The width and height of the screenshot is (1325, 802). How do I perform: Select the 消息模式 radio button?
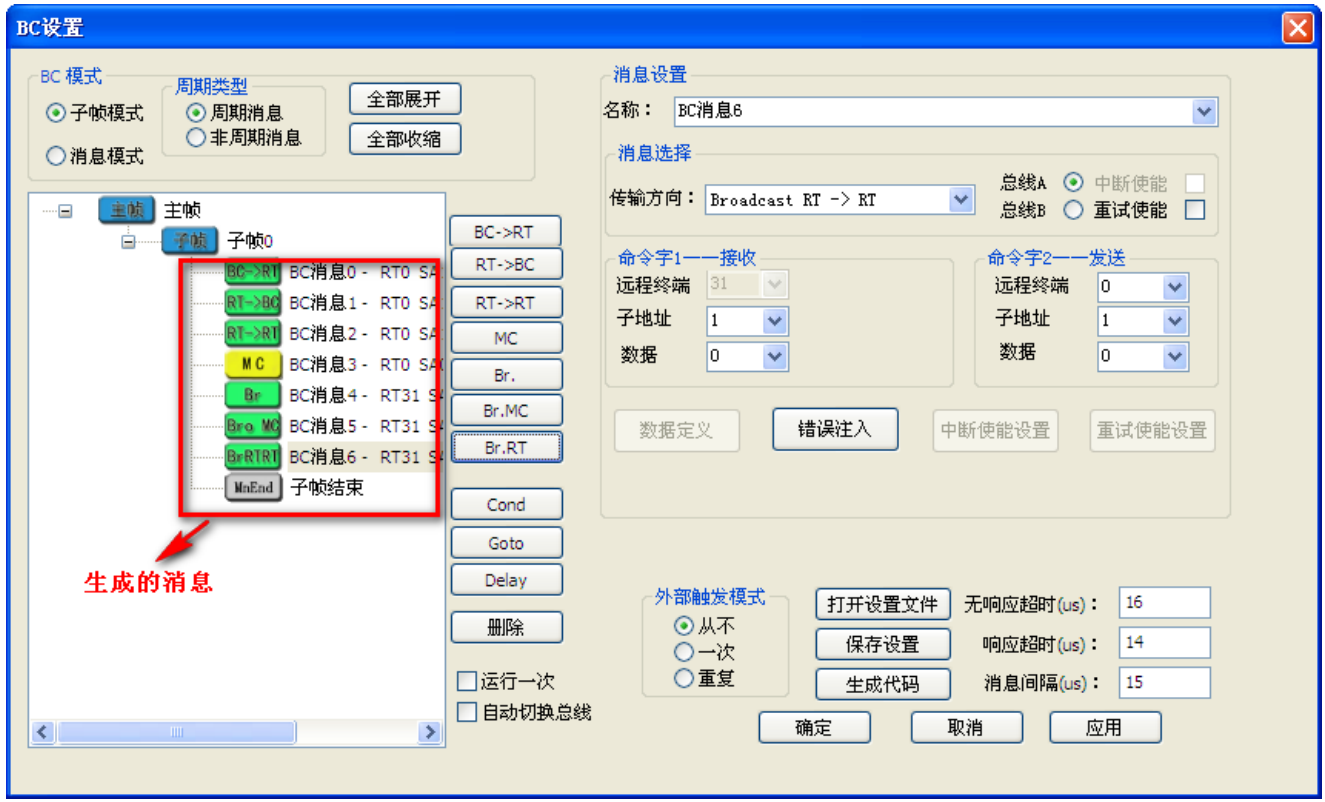pyautogui.click(x=56, y=156)
